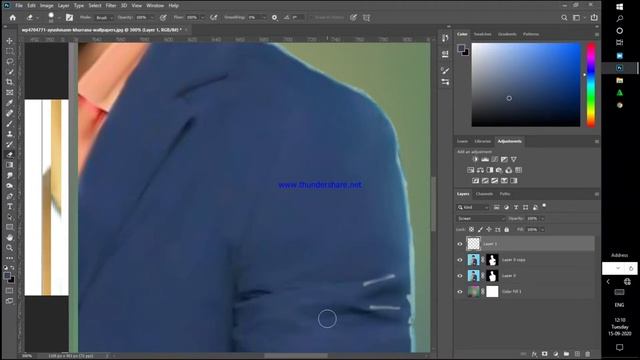Open the layer Fill dropdown arrow
The width and height of the screenshot is (640, 360).
542,230
